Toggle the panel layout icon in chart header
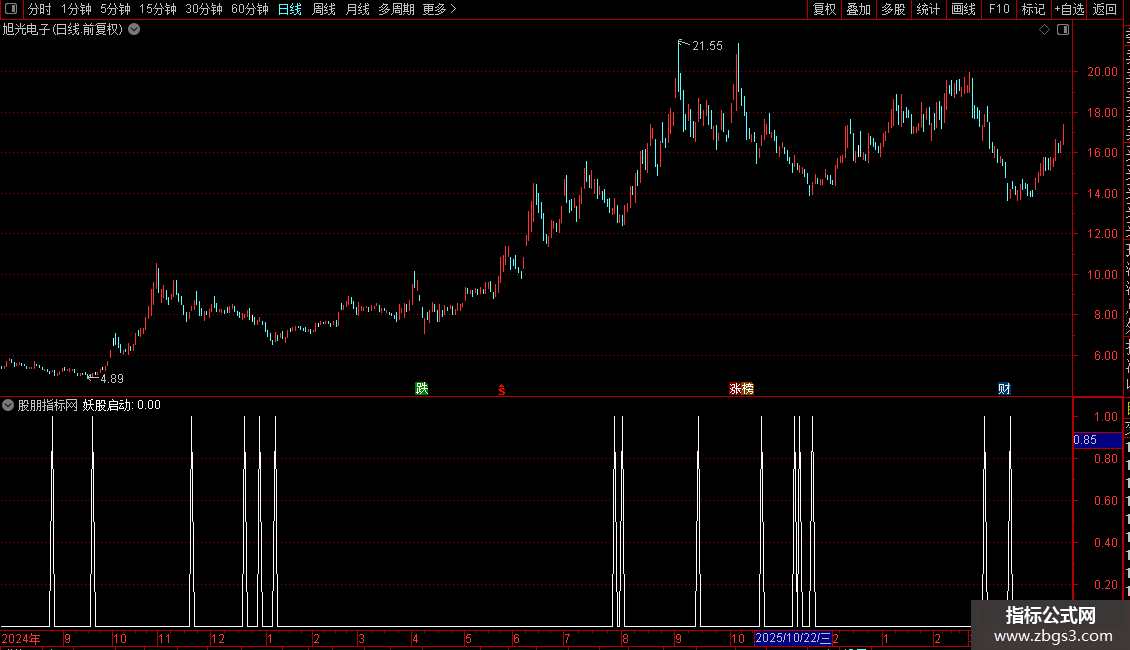1130x650 pixels. pyautogui.click(x=1063, y=30)
